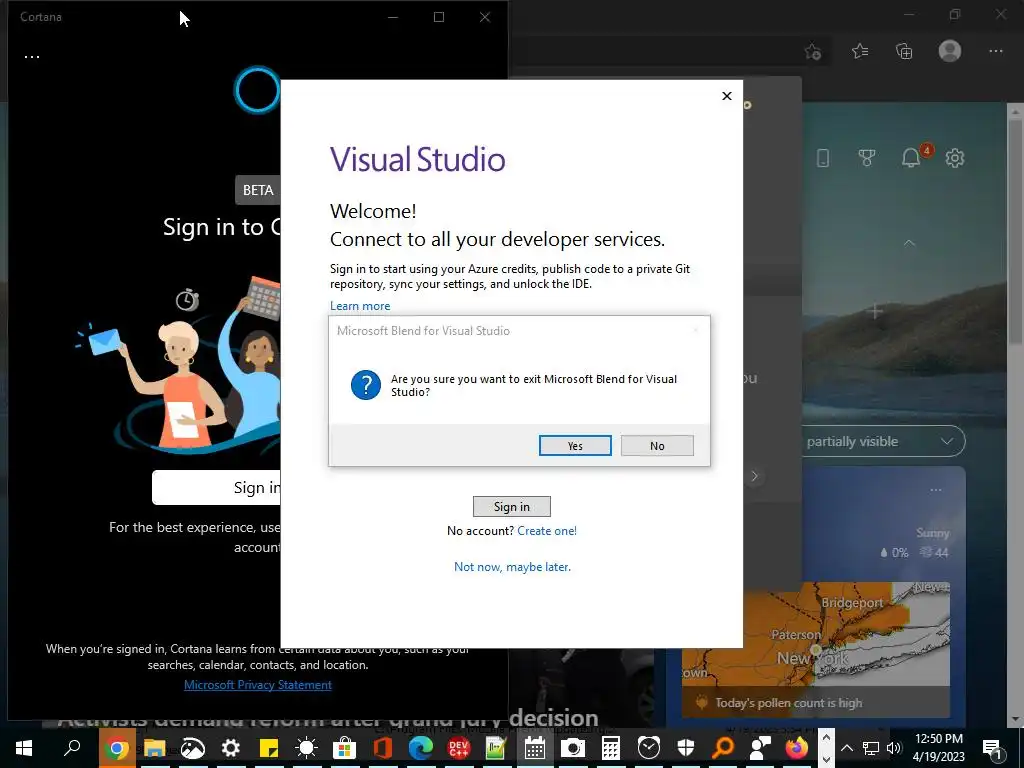Open Edge Collections
The image size is (1024, 768).
pyautogui.click(x=904, y=51)
